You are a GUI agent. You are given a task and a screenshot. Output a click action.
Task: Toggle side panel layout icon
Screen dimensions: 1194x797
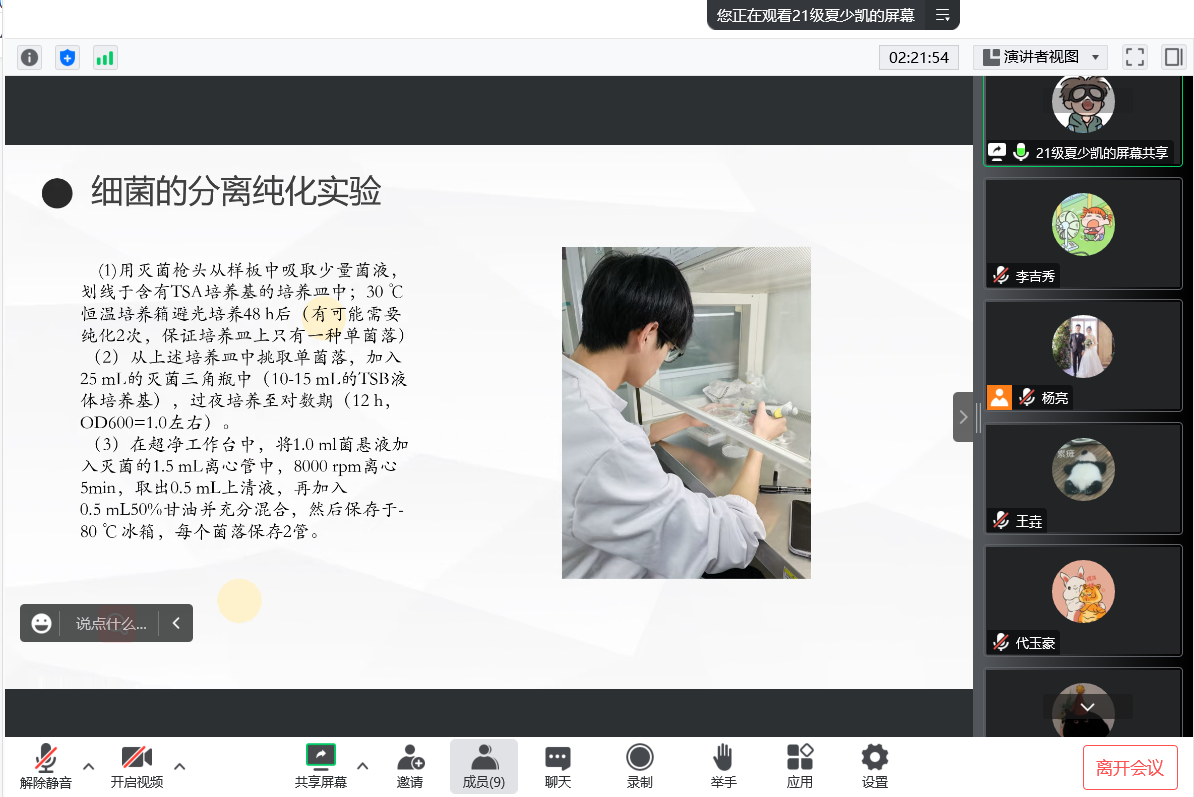tap(1173, 57)
